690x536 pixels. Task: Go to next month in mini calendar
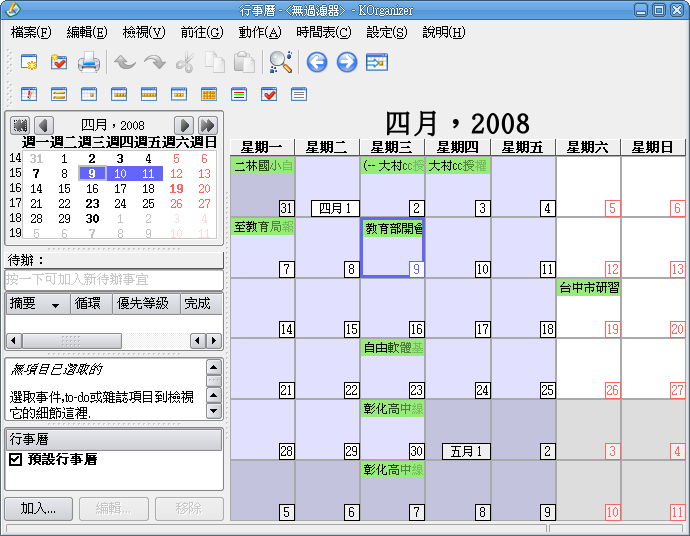pos(185,125)
